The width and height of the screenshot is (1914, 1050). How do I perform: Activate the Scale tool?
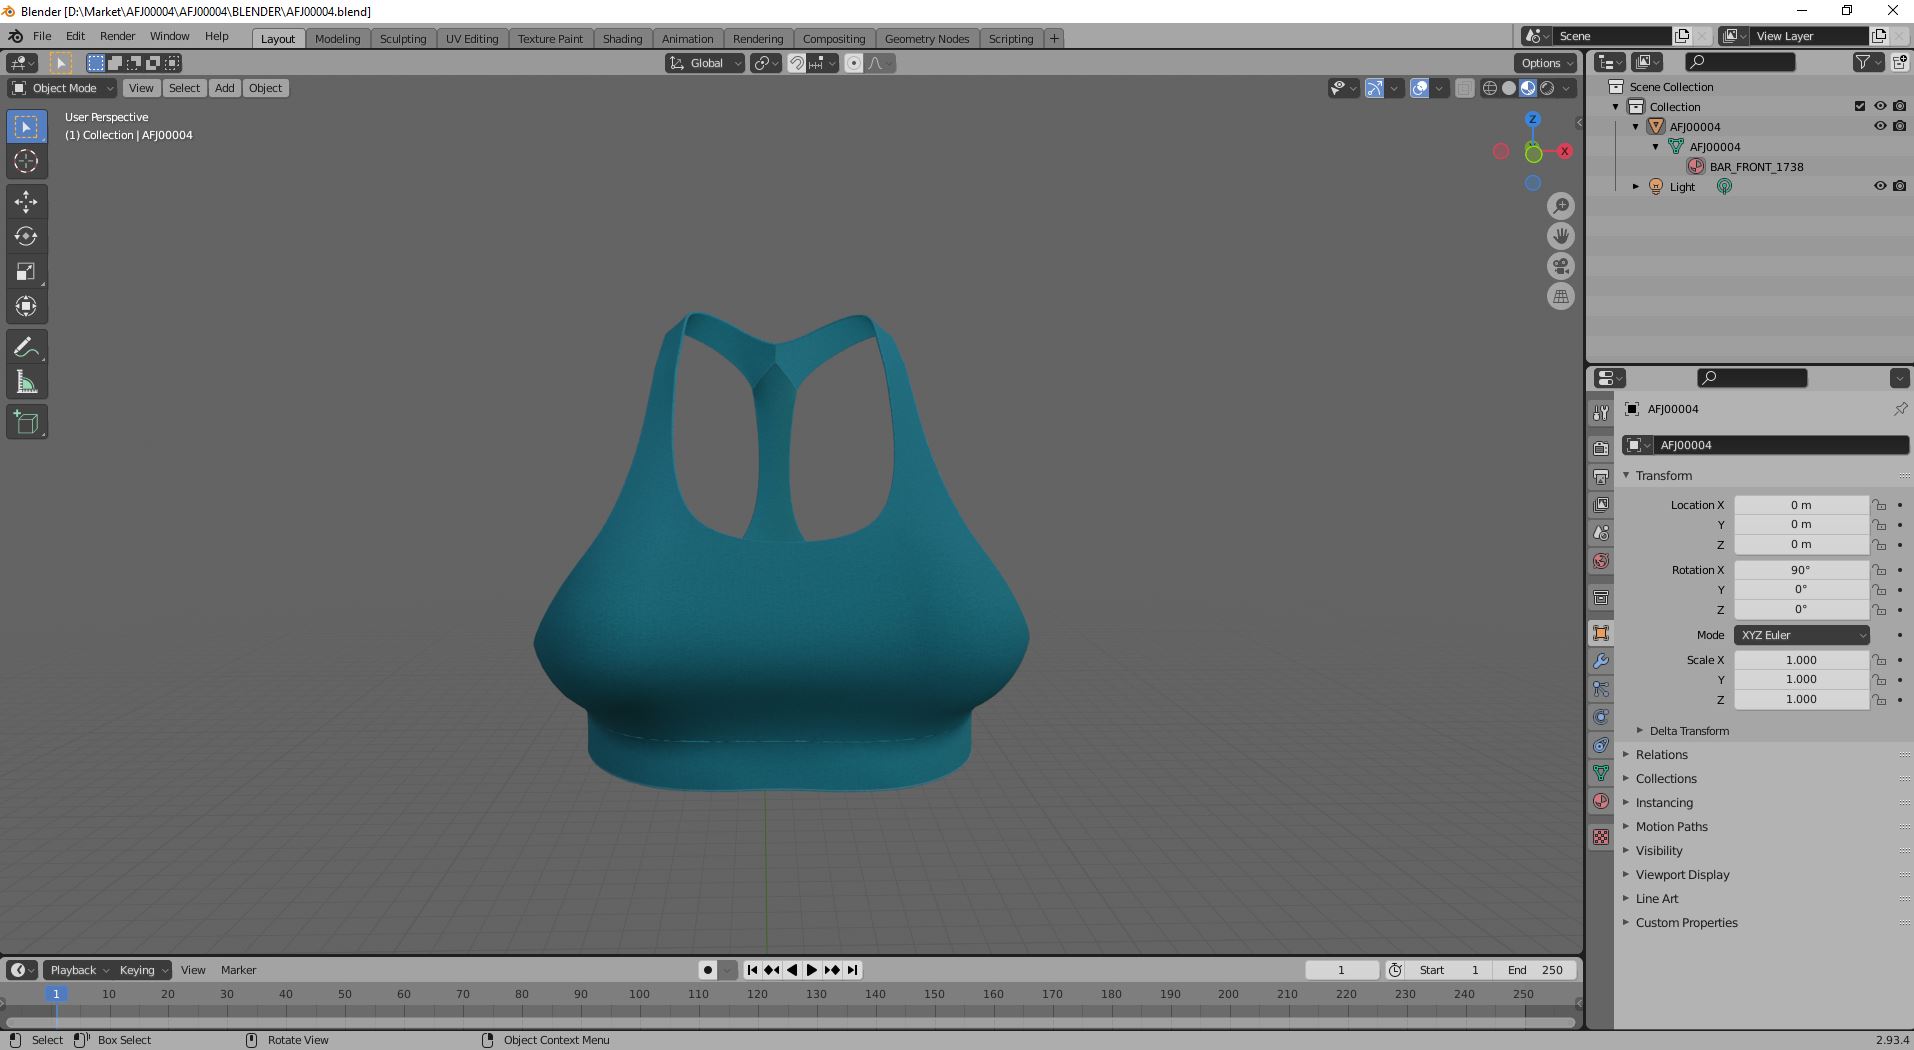26,271
